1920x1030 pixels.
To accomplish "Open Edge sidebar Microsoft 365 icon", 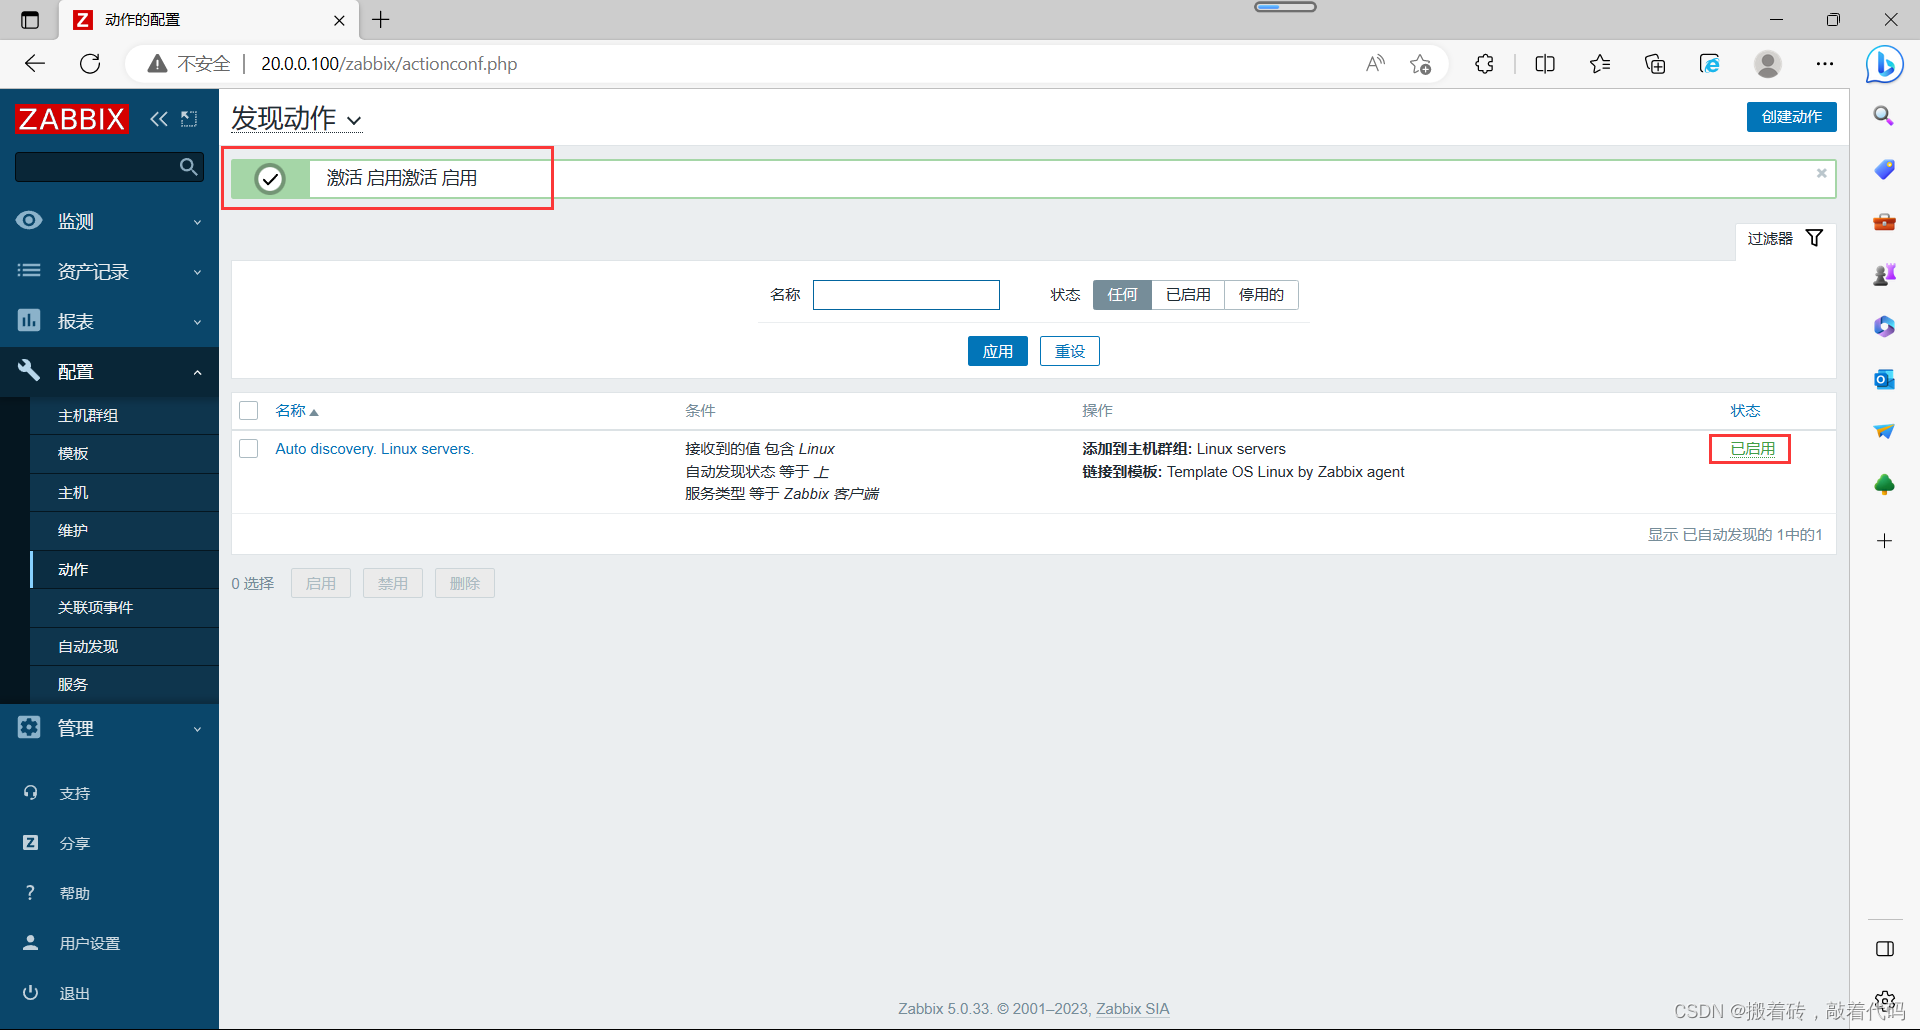I will coord(1884,326).
